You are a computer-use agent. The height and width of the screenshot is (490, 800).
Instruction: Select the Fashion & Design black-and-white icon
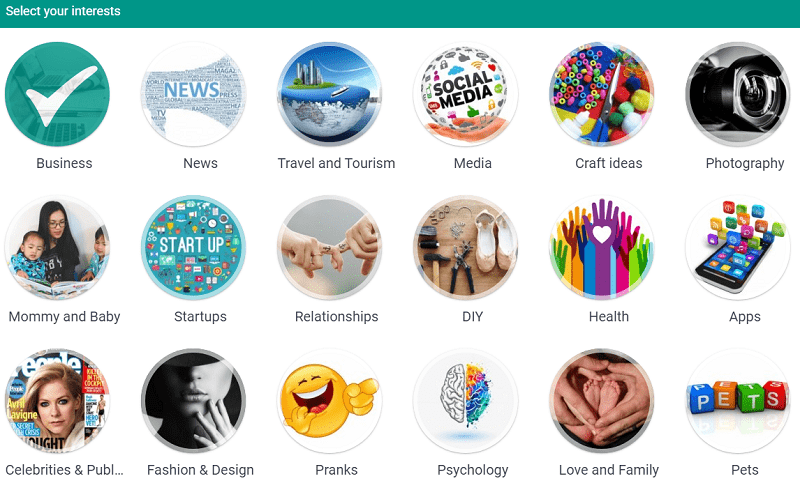coord(193,401)
